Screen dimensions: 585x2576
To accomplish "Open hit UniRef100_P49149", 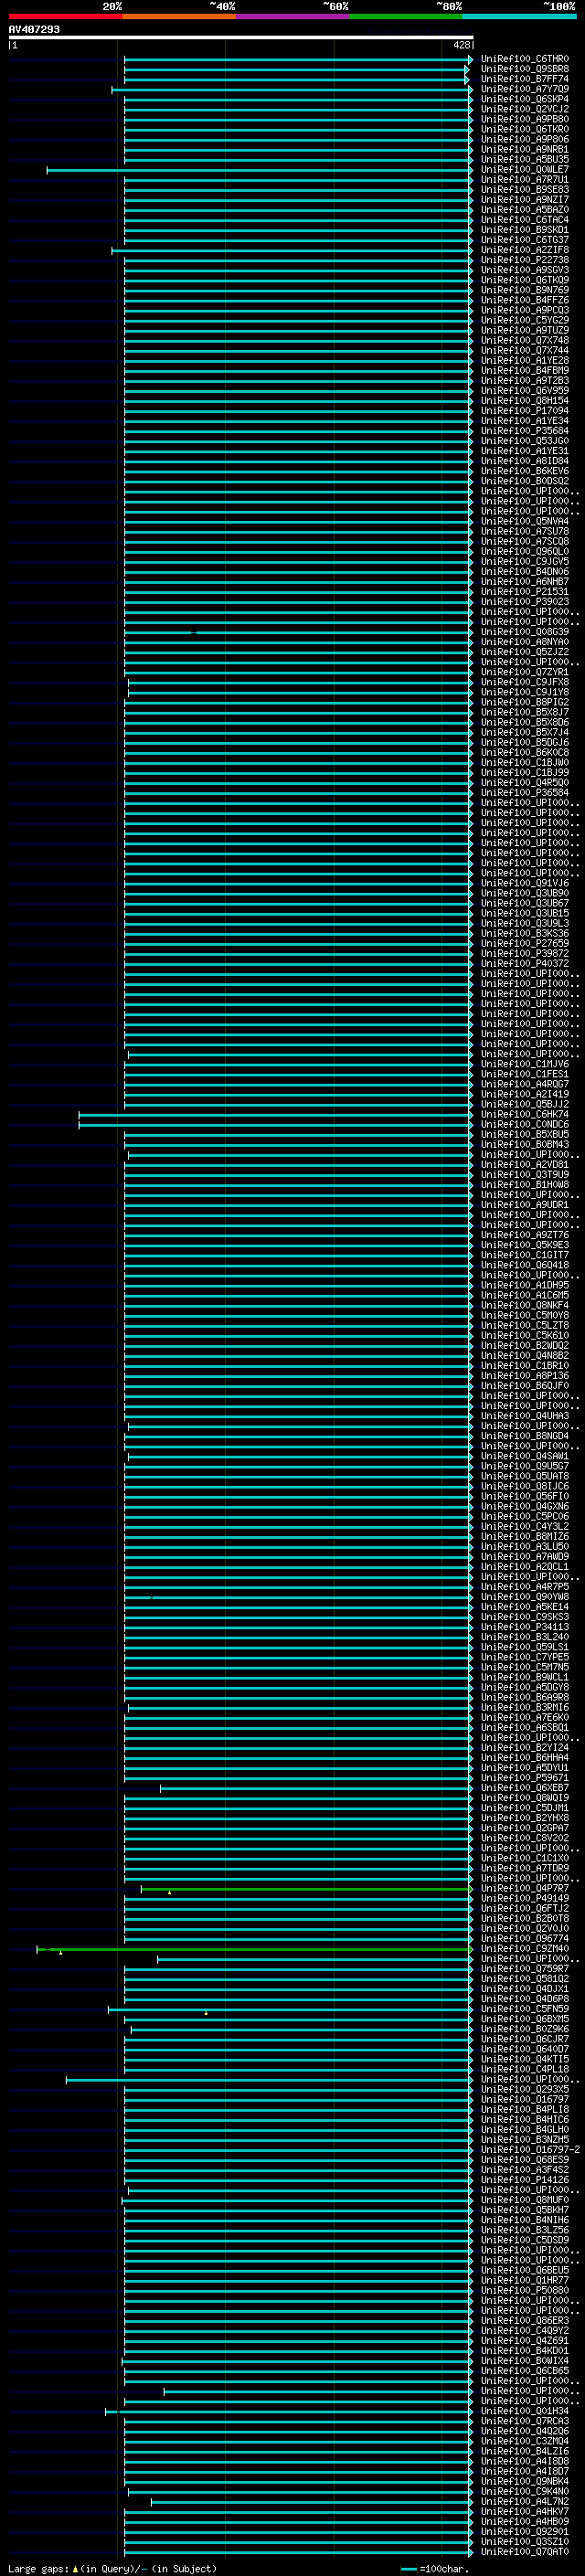I will [x=524, y=1899].
